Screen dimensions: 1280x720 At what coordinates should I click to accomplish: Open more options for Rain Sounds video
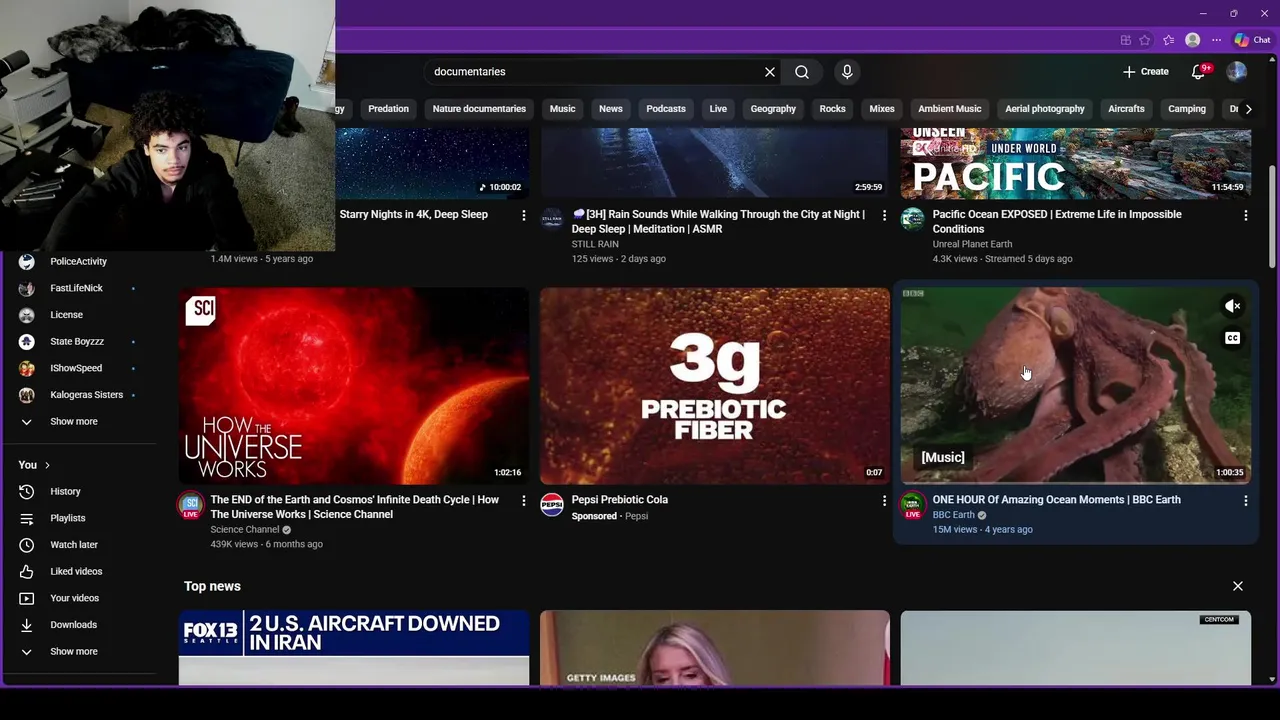[884, 215]
